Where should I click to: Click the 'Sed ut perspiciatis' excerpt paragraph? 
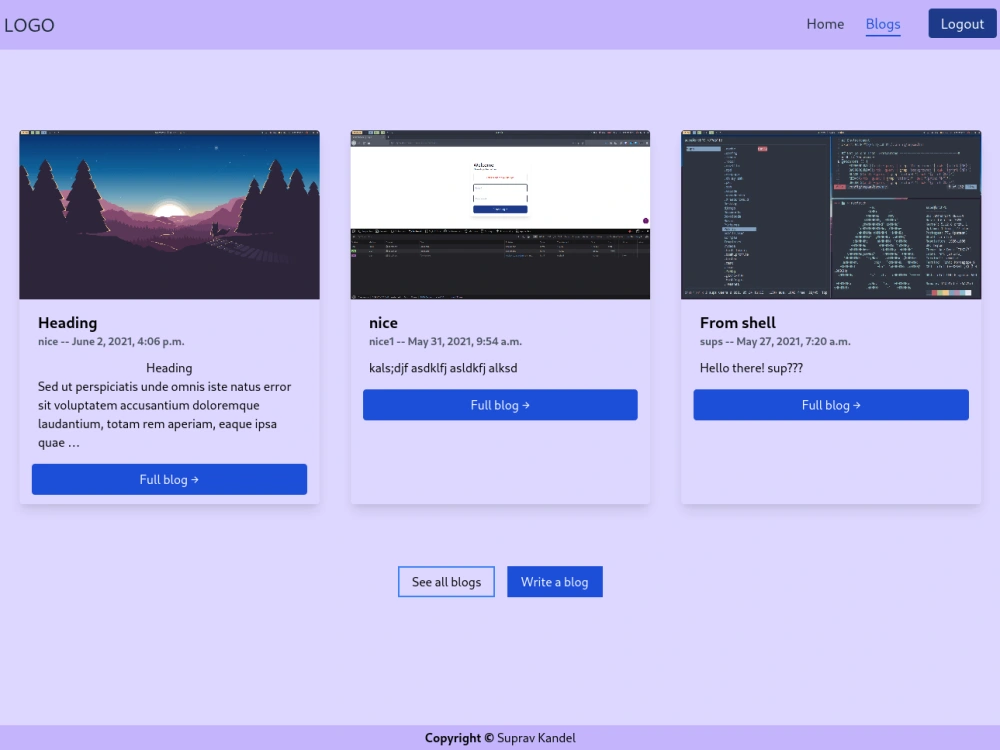165,414
